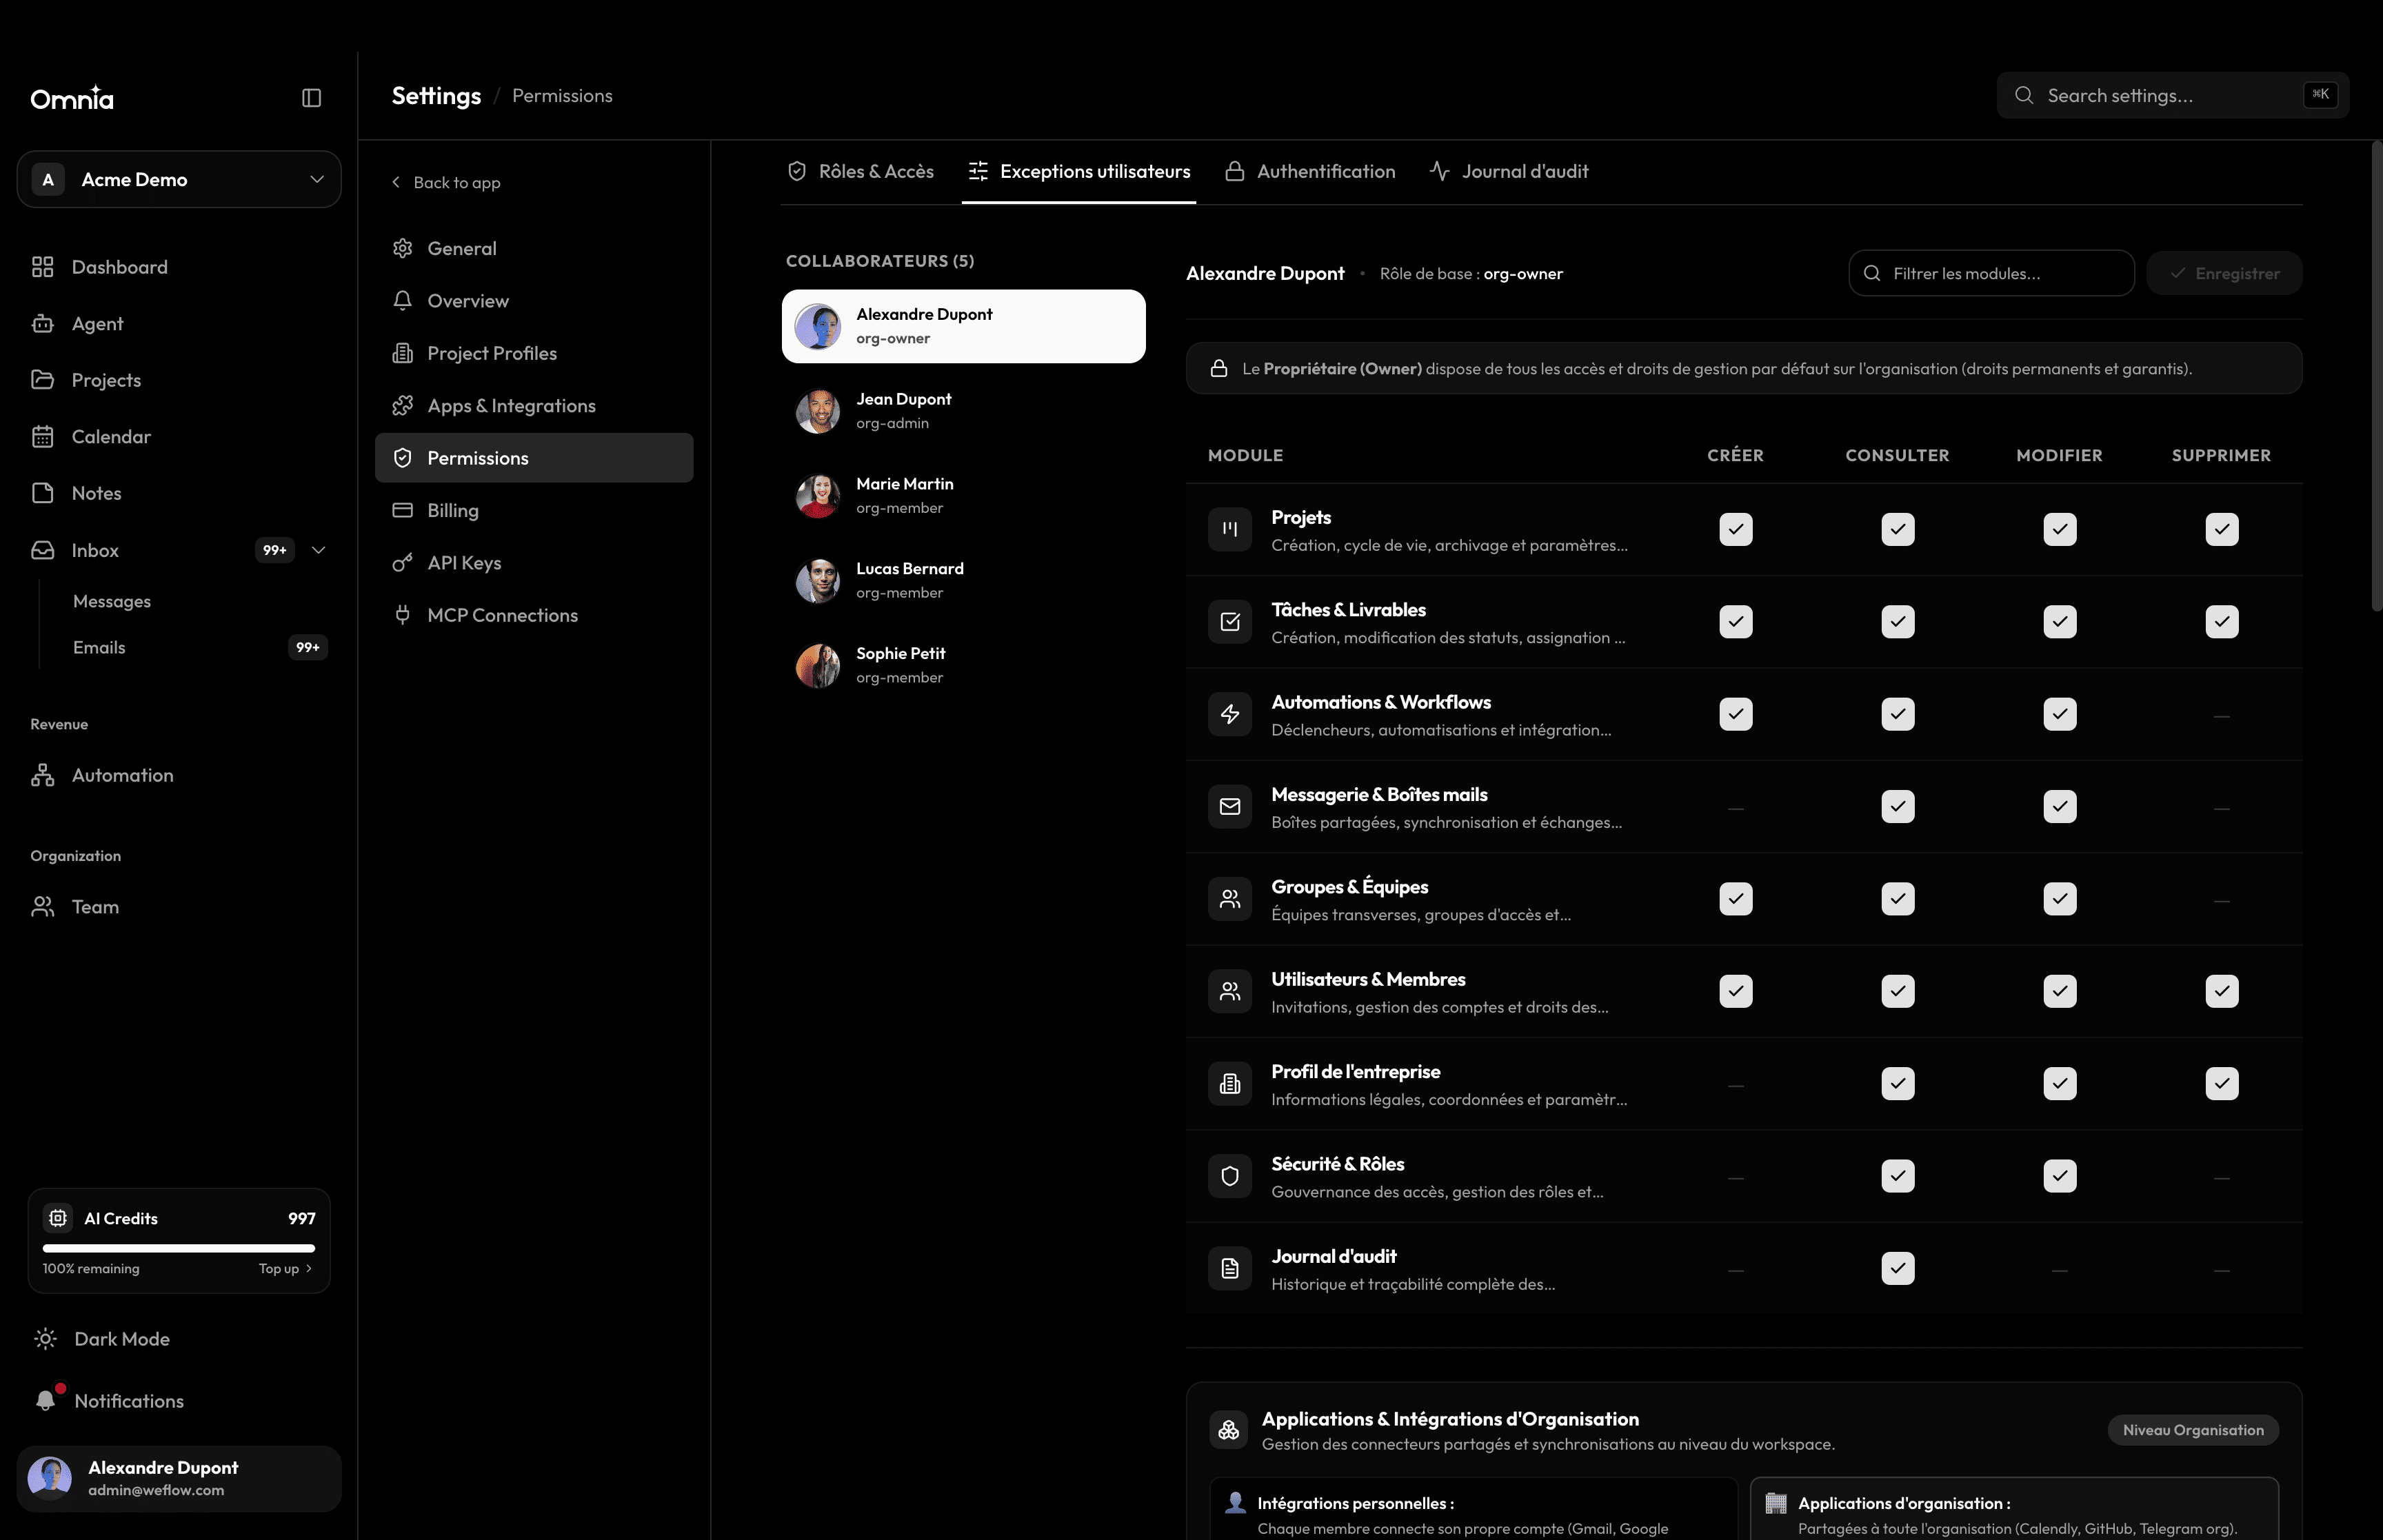
Task: Click the Billing card icon
Action: coord(403,510)
